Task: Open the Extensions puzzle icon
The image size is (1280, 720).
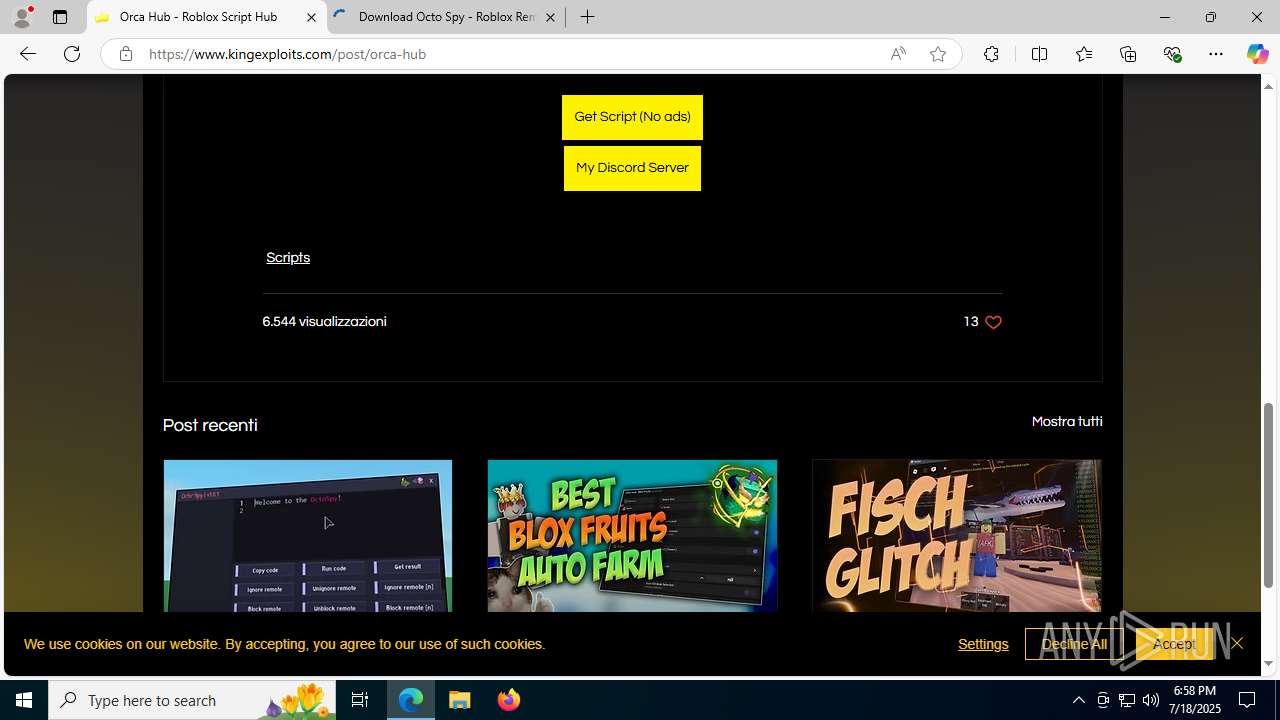Action: click(x=991, y=54)
